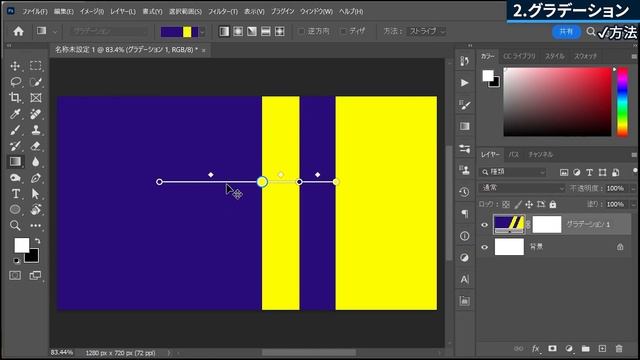This screenshot has height=360, width=640.
Task: Open gradient picker arrow beside swatch
Action: pyautogui.click(x=202, y=32)
